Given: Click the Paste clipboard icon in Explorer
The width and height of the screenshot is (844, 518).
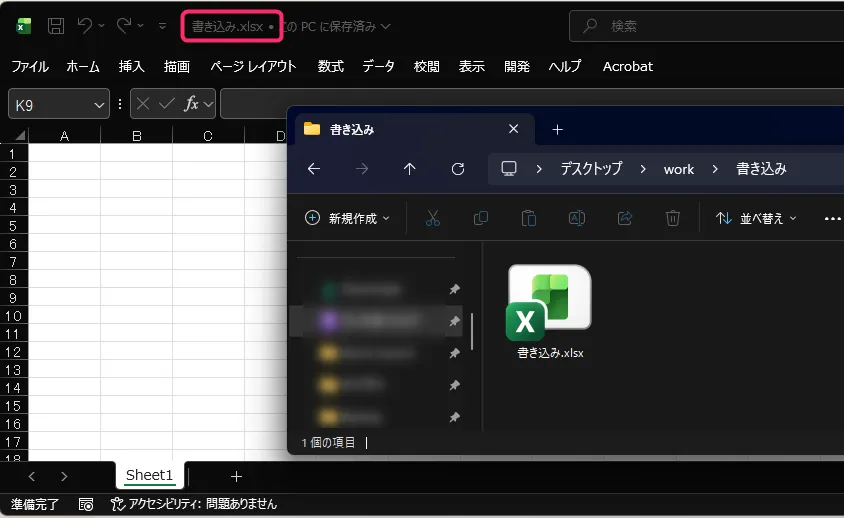Looking at the screenshot, I should (x=529, y=218).
